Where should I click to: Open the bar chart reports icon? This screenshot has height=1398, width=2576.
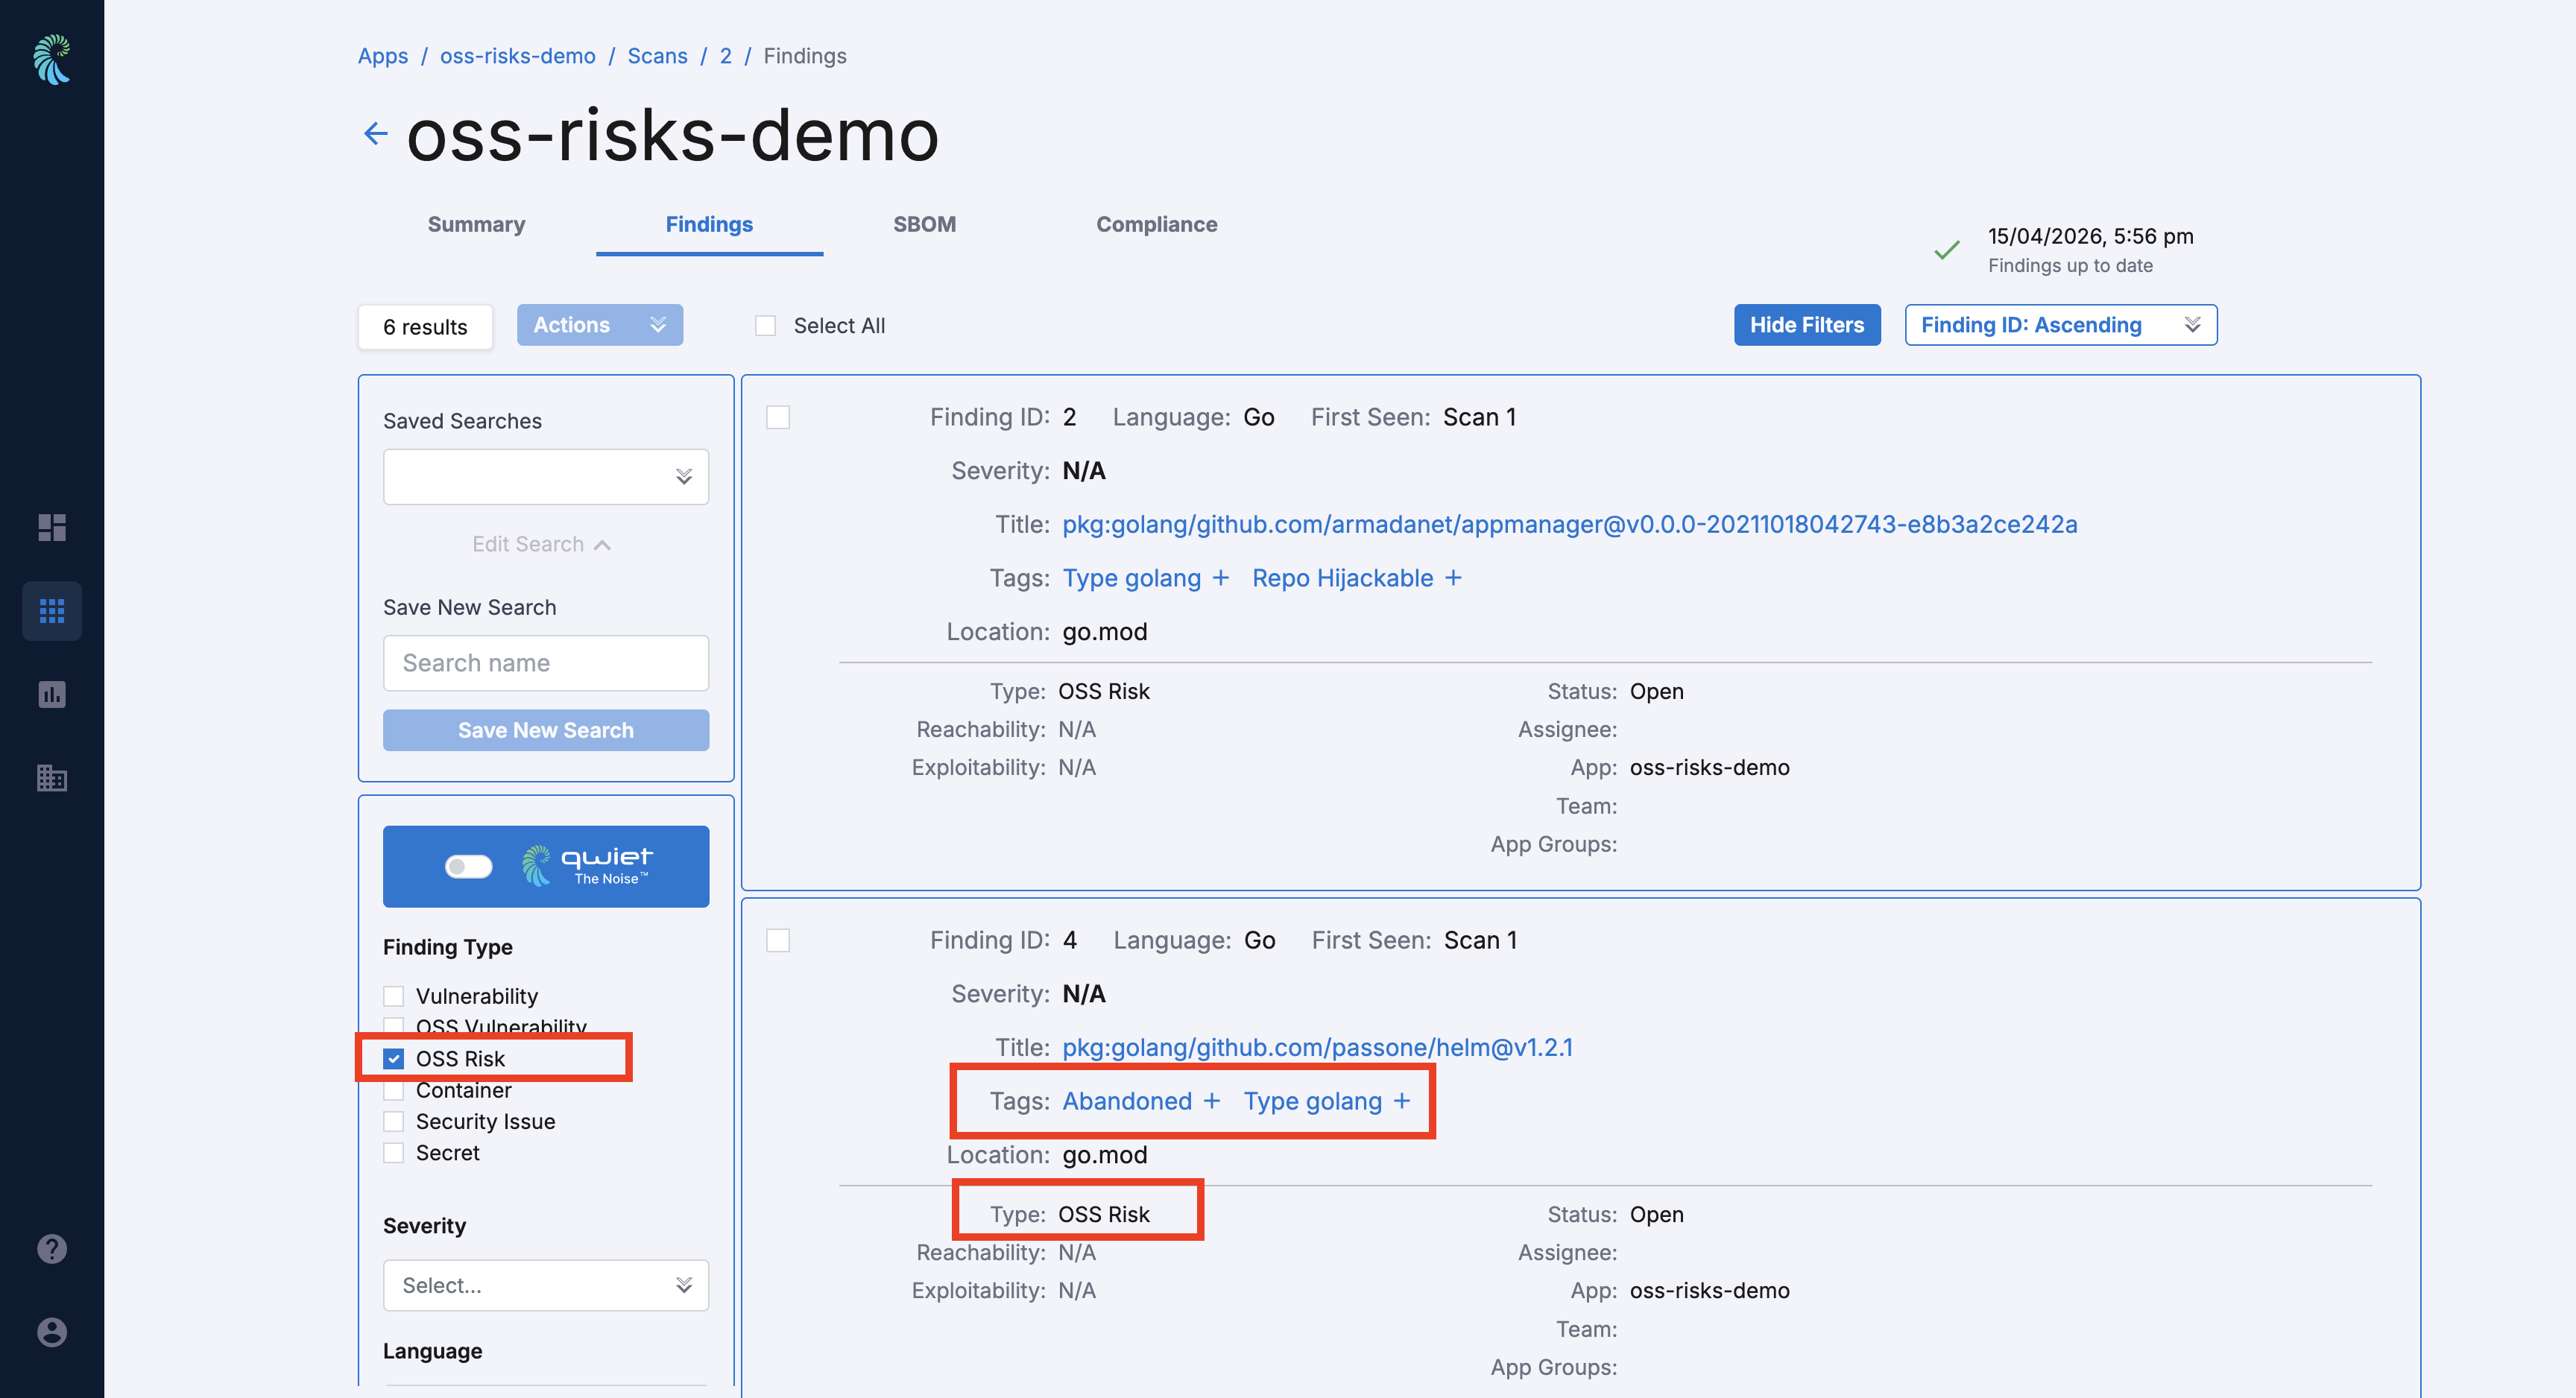tap(51, 694)
